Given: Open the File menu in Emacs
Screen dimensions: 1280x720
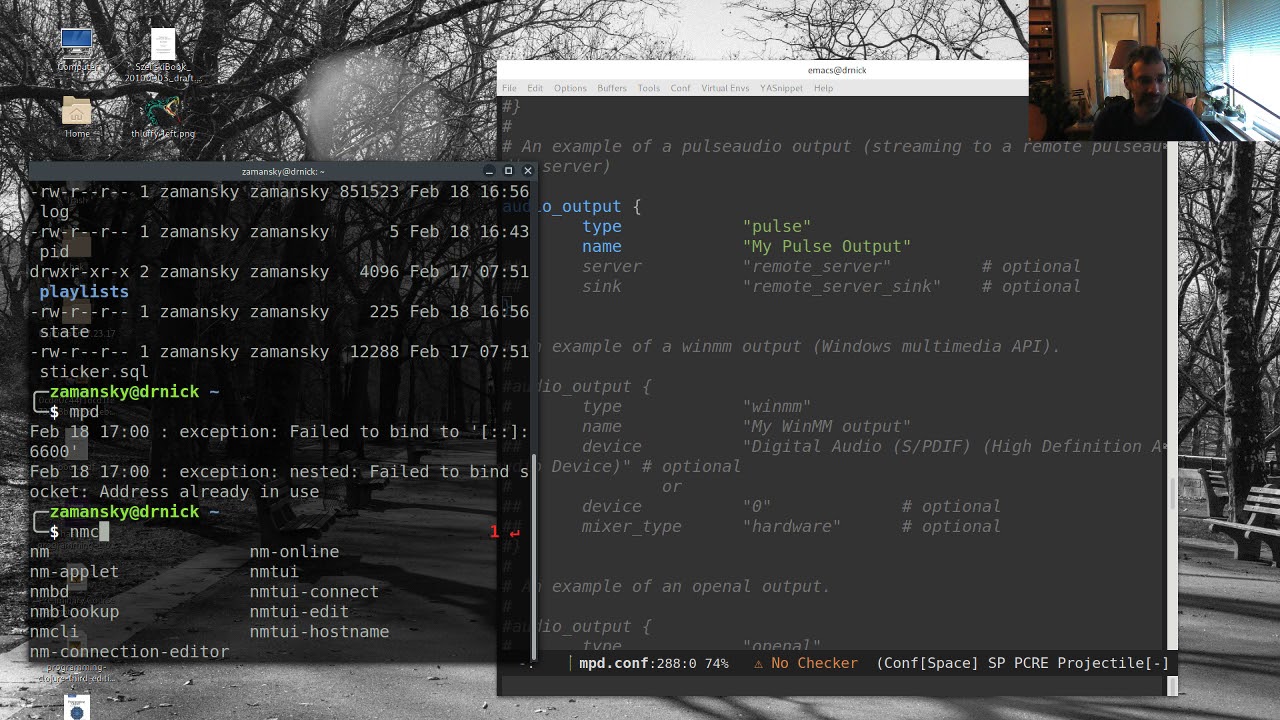Looking at the screenshot, I should 510,88.
